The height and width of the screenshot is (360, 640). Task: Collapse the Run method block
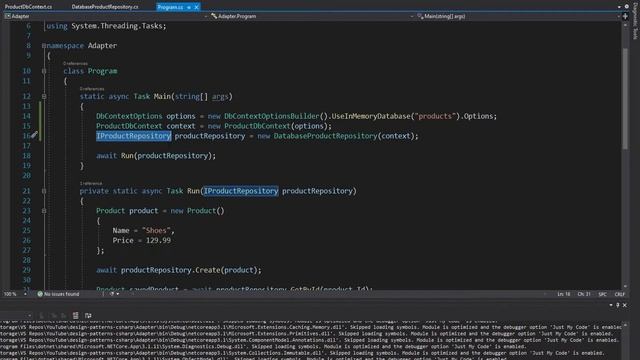click(44, 191)
